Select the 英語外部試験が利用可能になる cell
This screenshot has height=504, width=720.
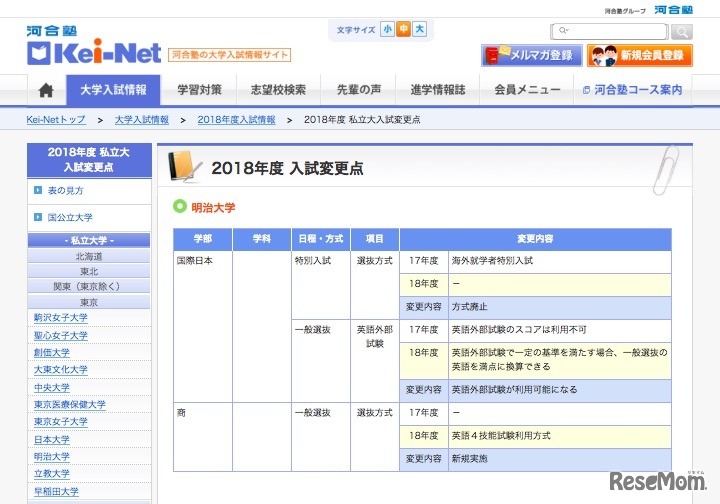(x=560, y=391)
